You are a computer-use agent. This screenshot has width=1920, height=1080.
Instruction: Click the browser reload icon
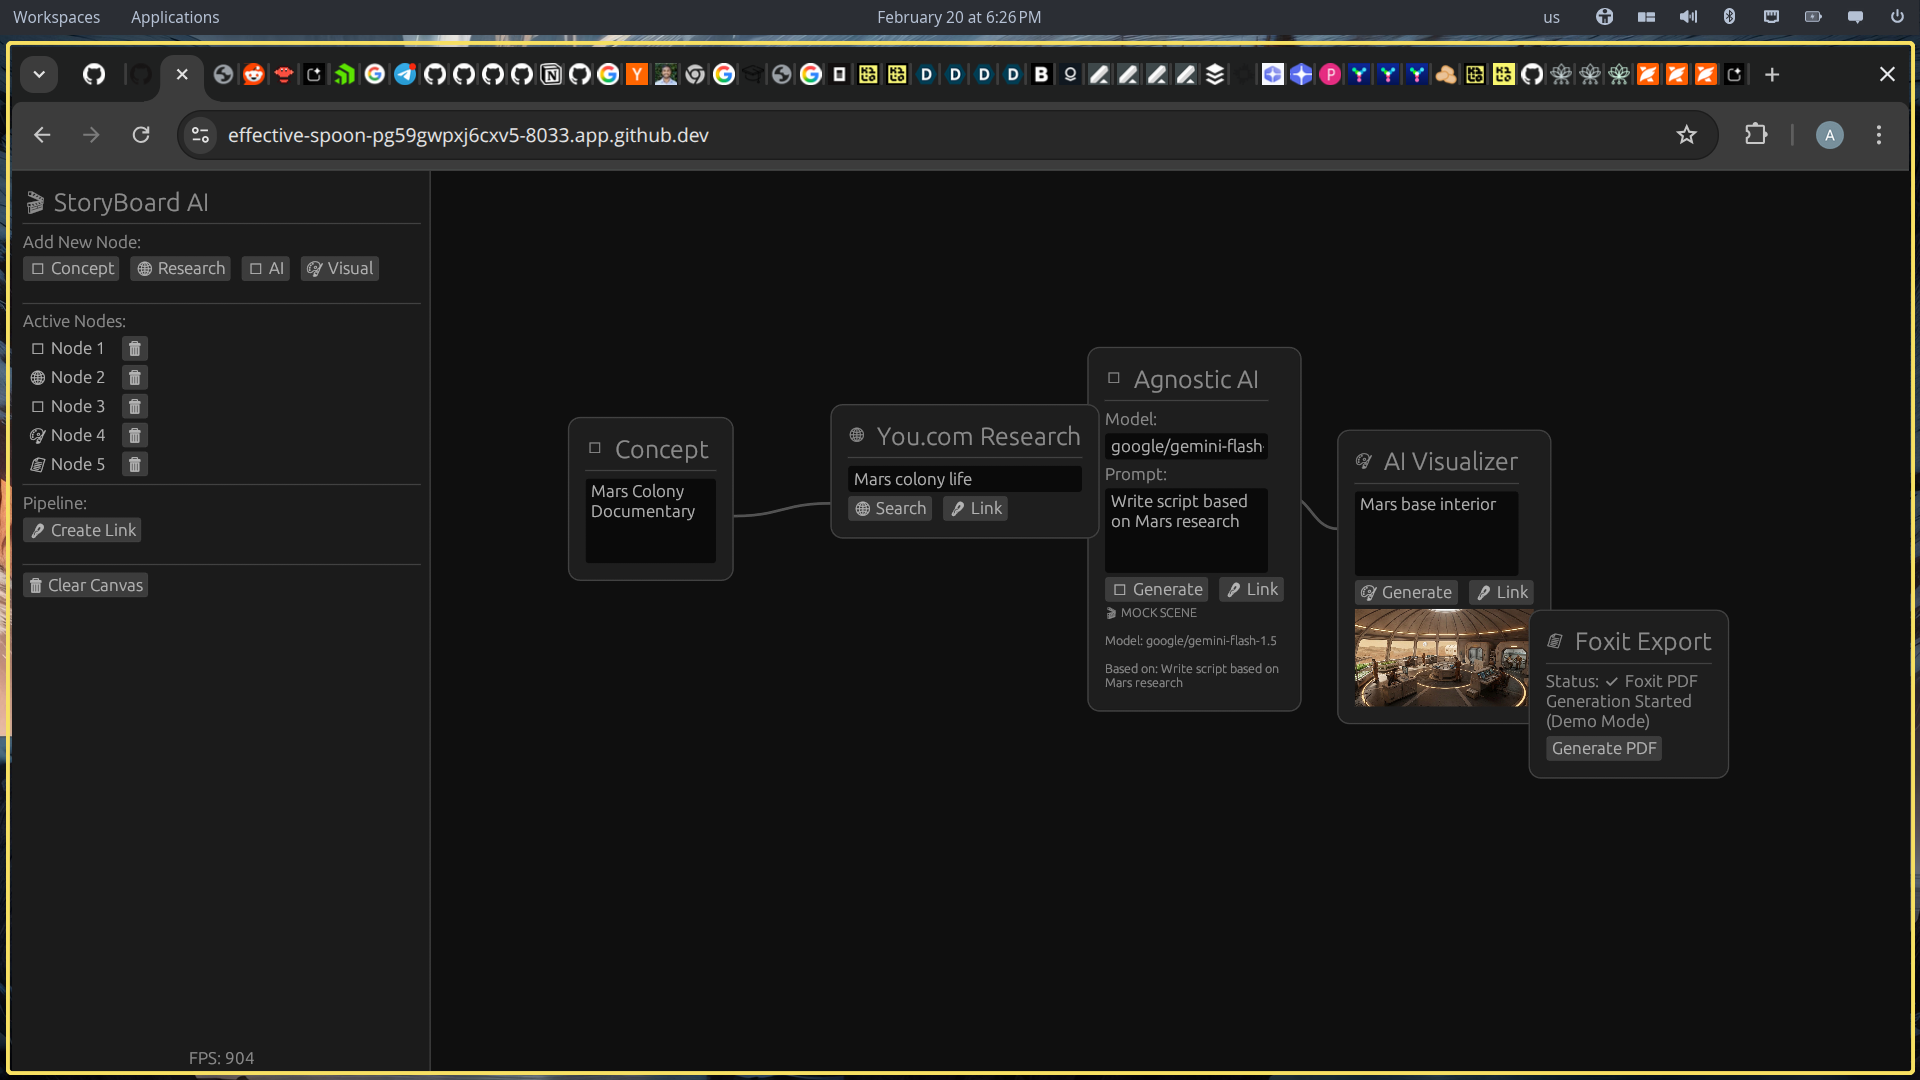coord(141,135)
